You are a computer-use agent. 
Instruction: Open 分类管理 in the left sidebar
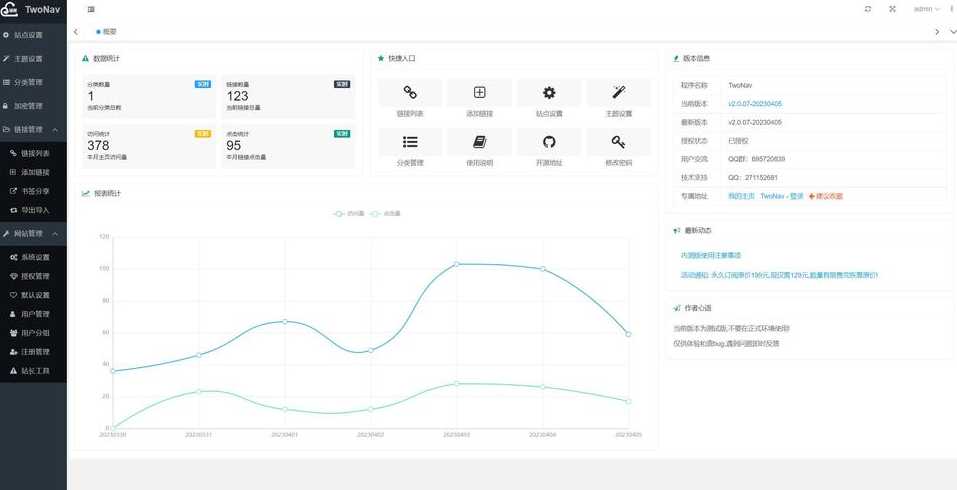33,82
